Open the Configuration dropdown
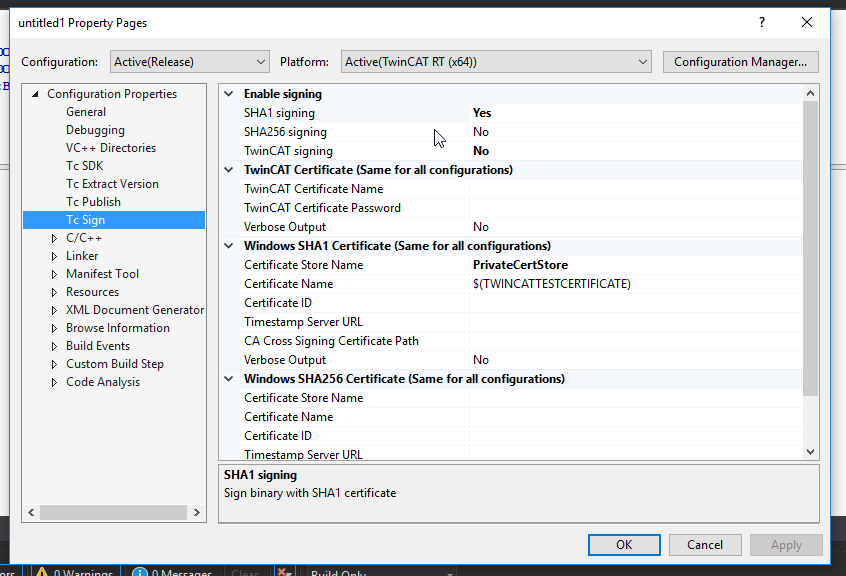This screenshot has width=846, height=576. pyautogui.click(x=189, y=62)
